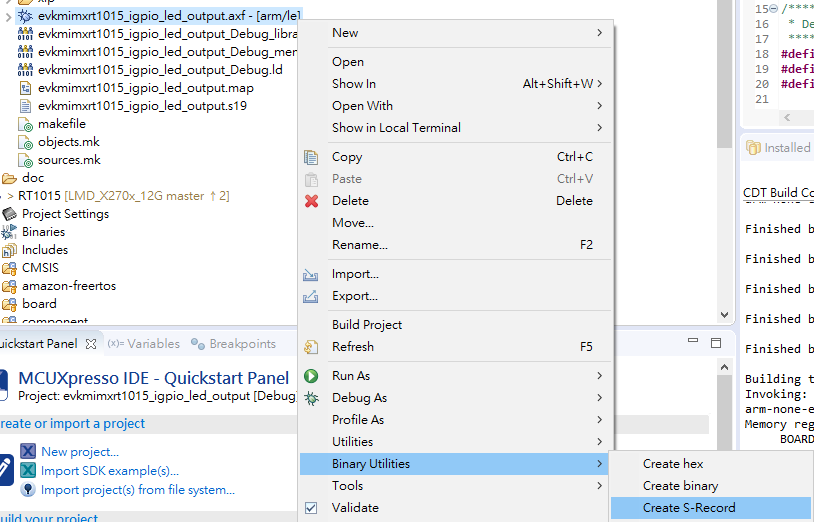814x522 pixels.
Task: Click the Refresh icon
Action: pos(311,347)
